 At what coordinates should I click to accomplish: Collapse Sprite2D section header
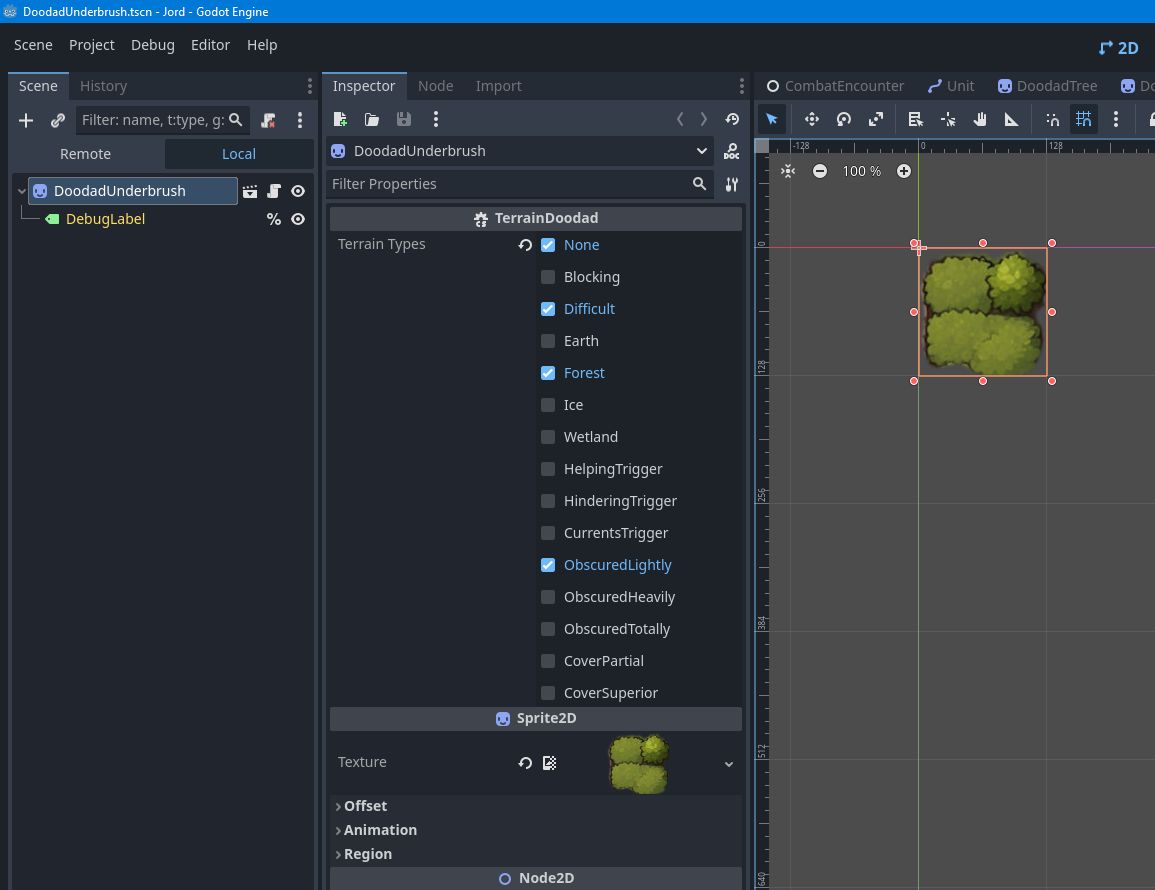[536, 719]
